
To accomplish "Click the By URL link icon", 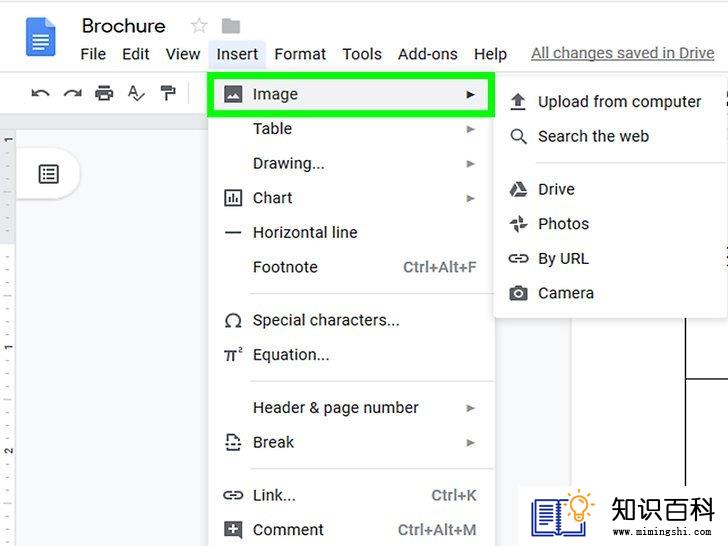I will pos(518,259).
